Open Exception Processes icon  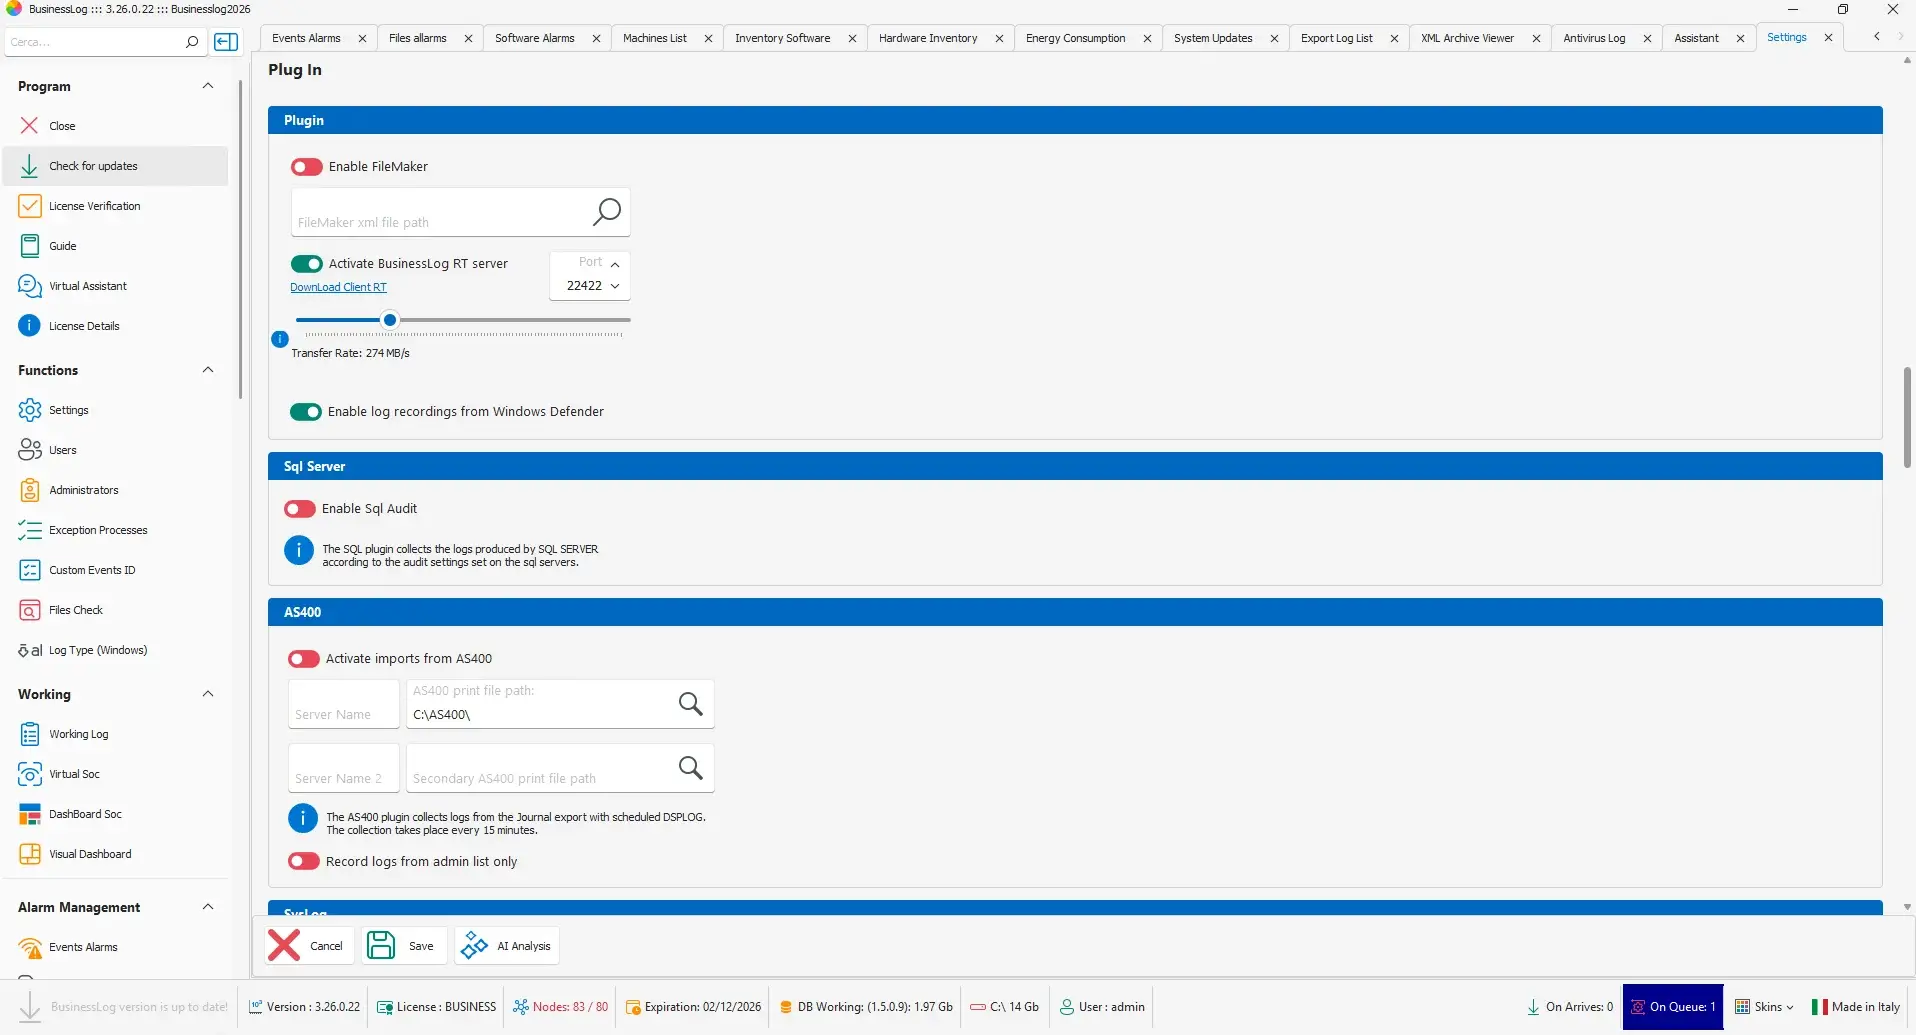point(30,530)
